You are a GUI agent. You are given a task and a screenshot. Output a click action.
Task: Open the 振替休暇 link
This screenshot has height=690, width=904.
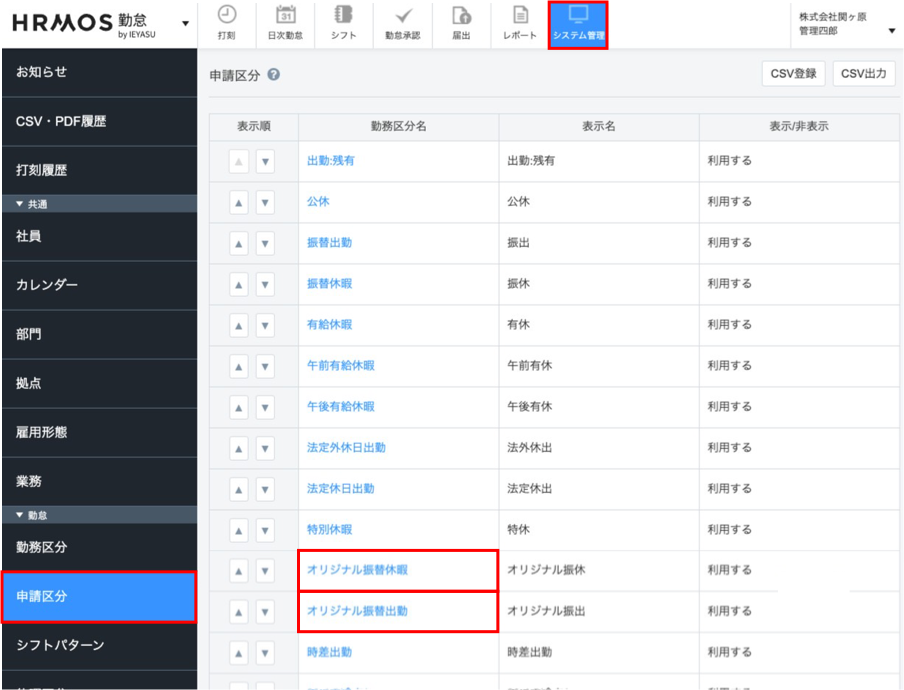[329, 284]
